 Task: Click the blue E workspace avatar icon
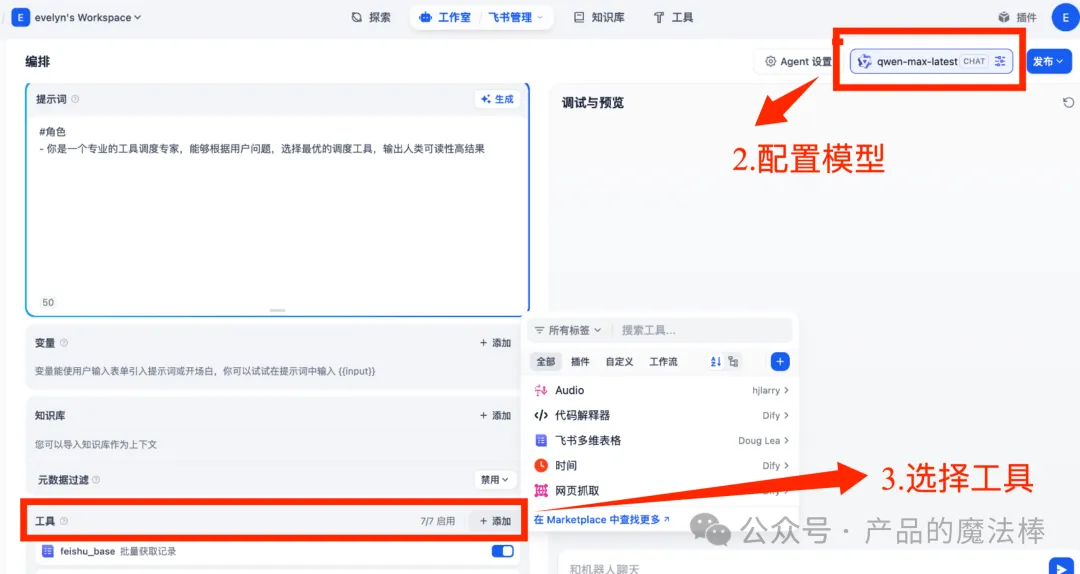20,17
